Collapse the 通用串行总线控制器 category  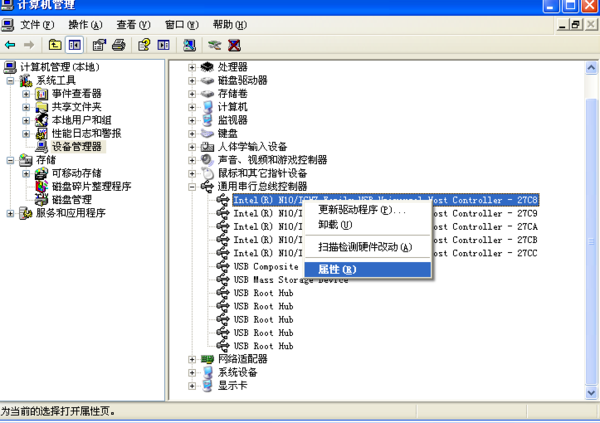pyautogui.click(x=193, y=187)
